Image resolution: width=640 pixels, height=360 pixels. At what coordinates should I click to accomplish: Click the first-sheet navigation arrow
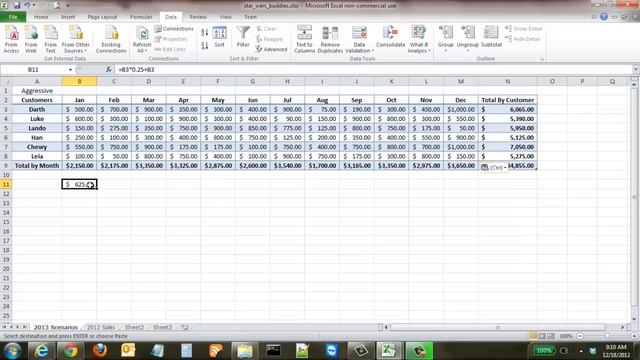(x=4, y=327)
